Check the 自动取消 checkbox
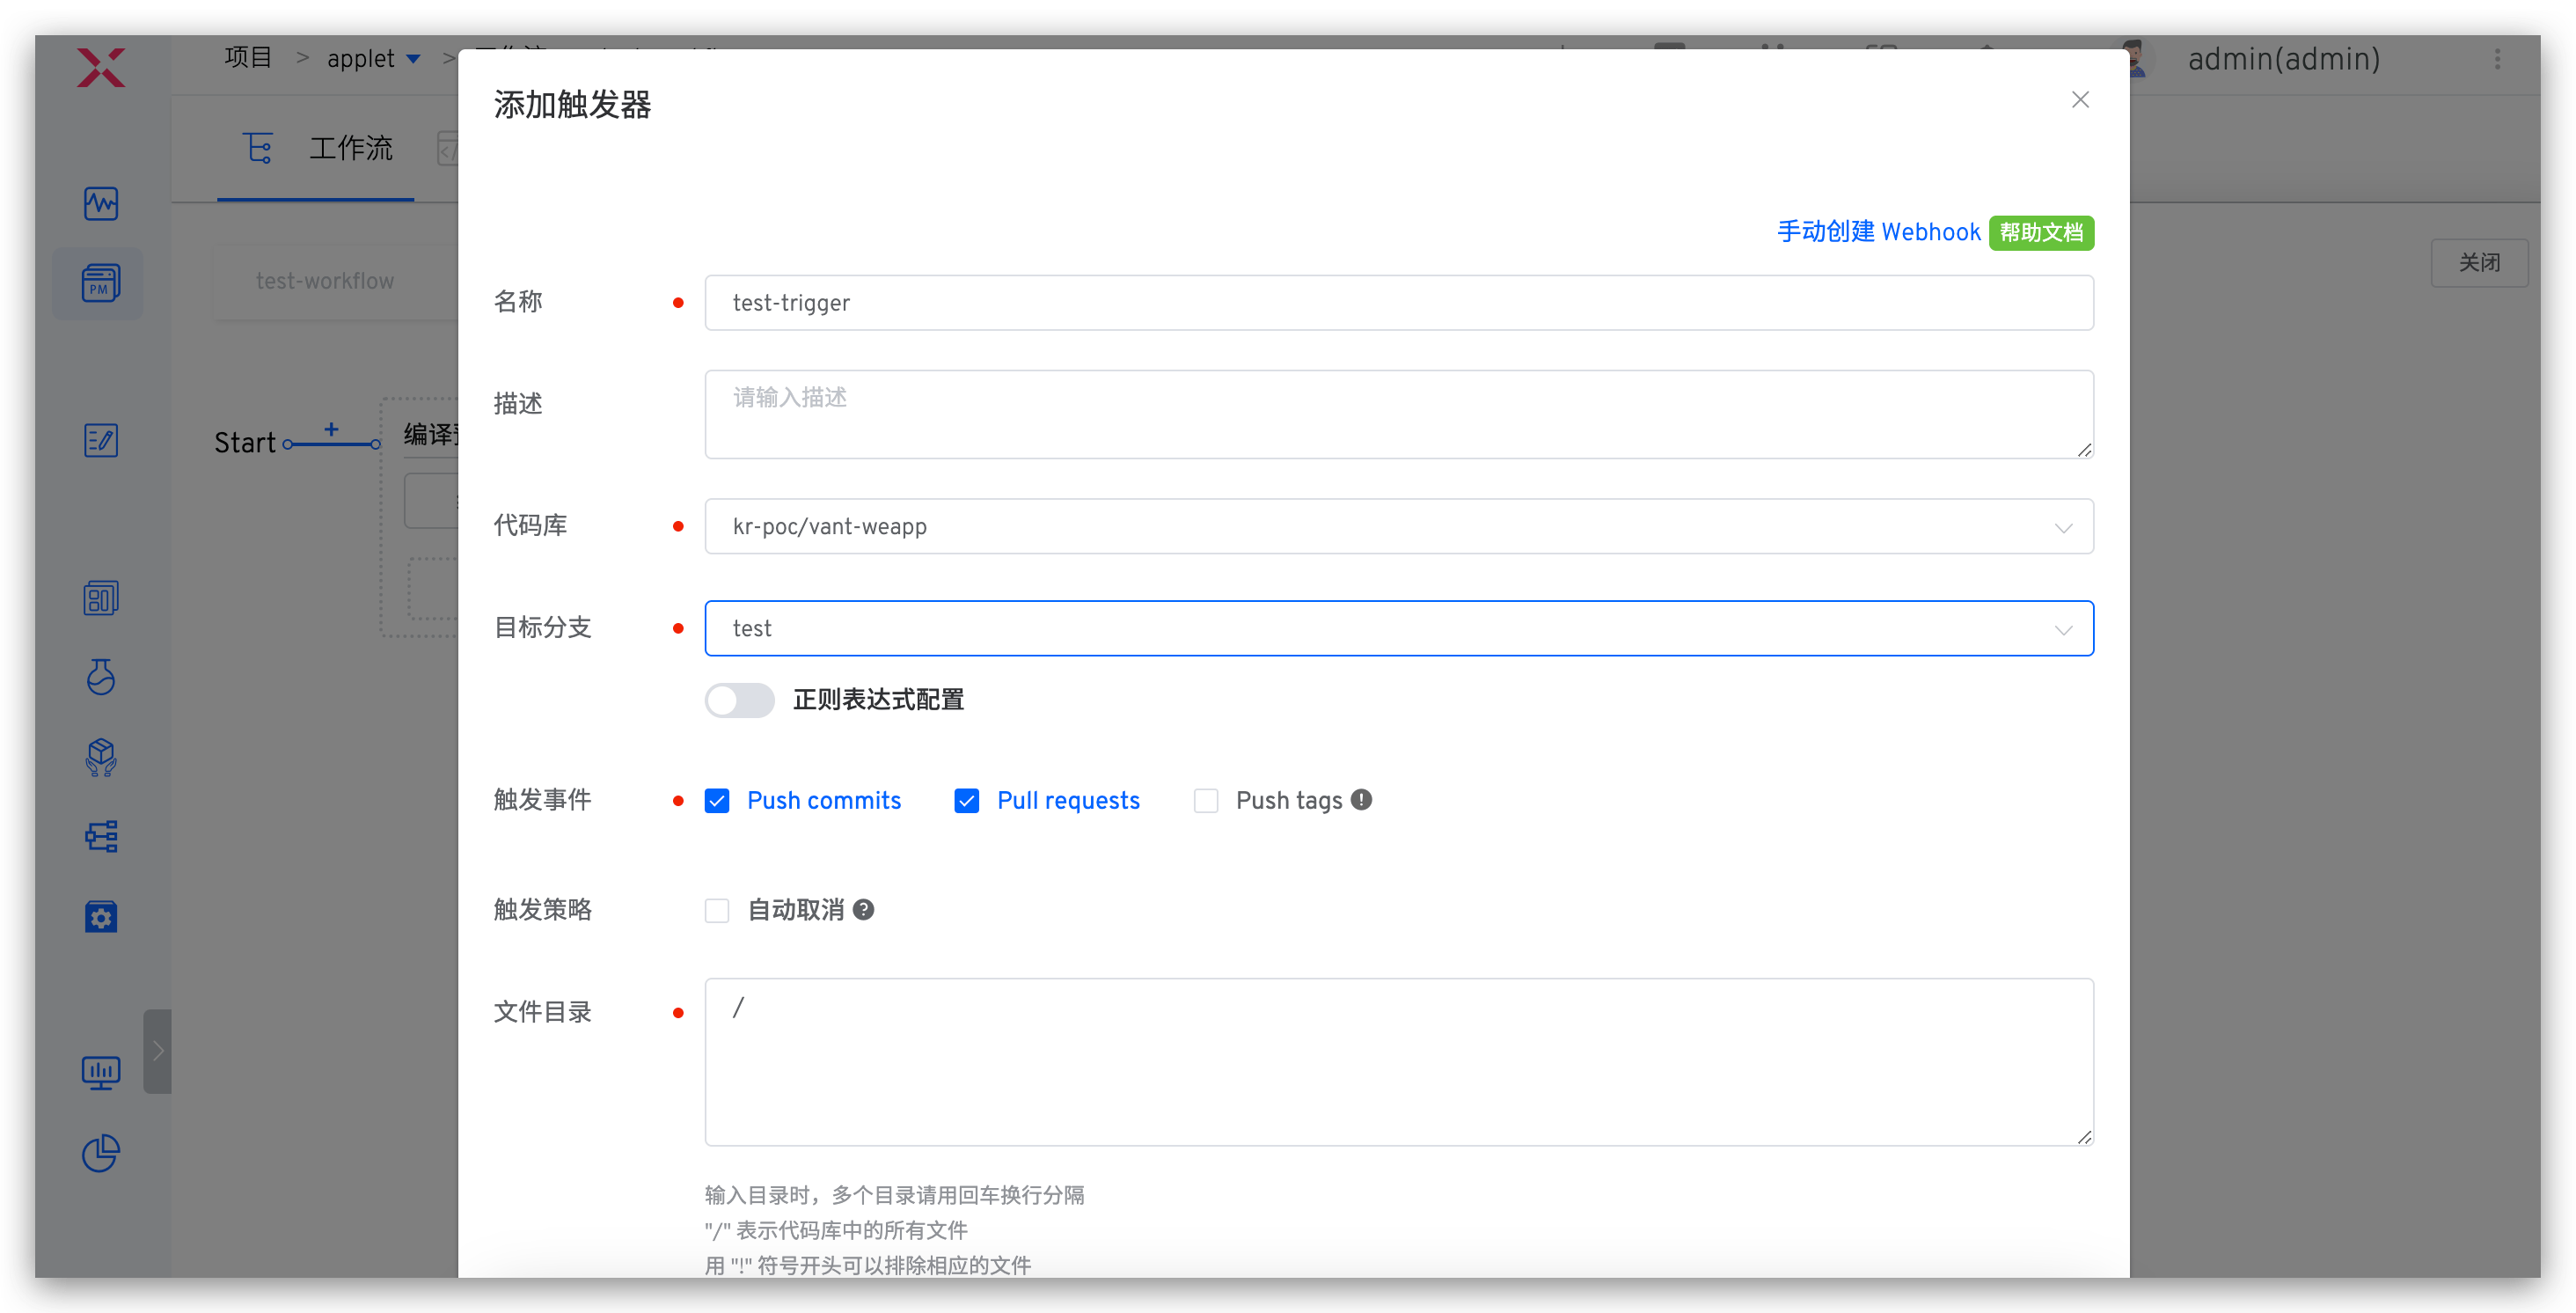 pos(717,910)
